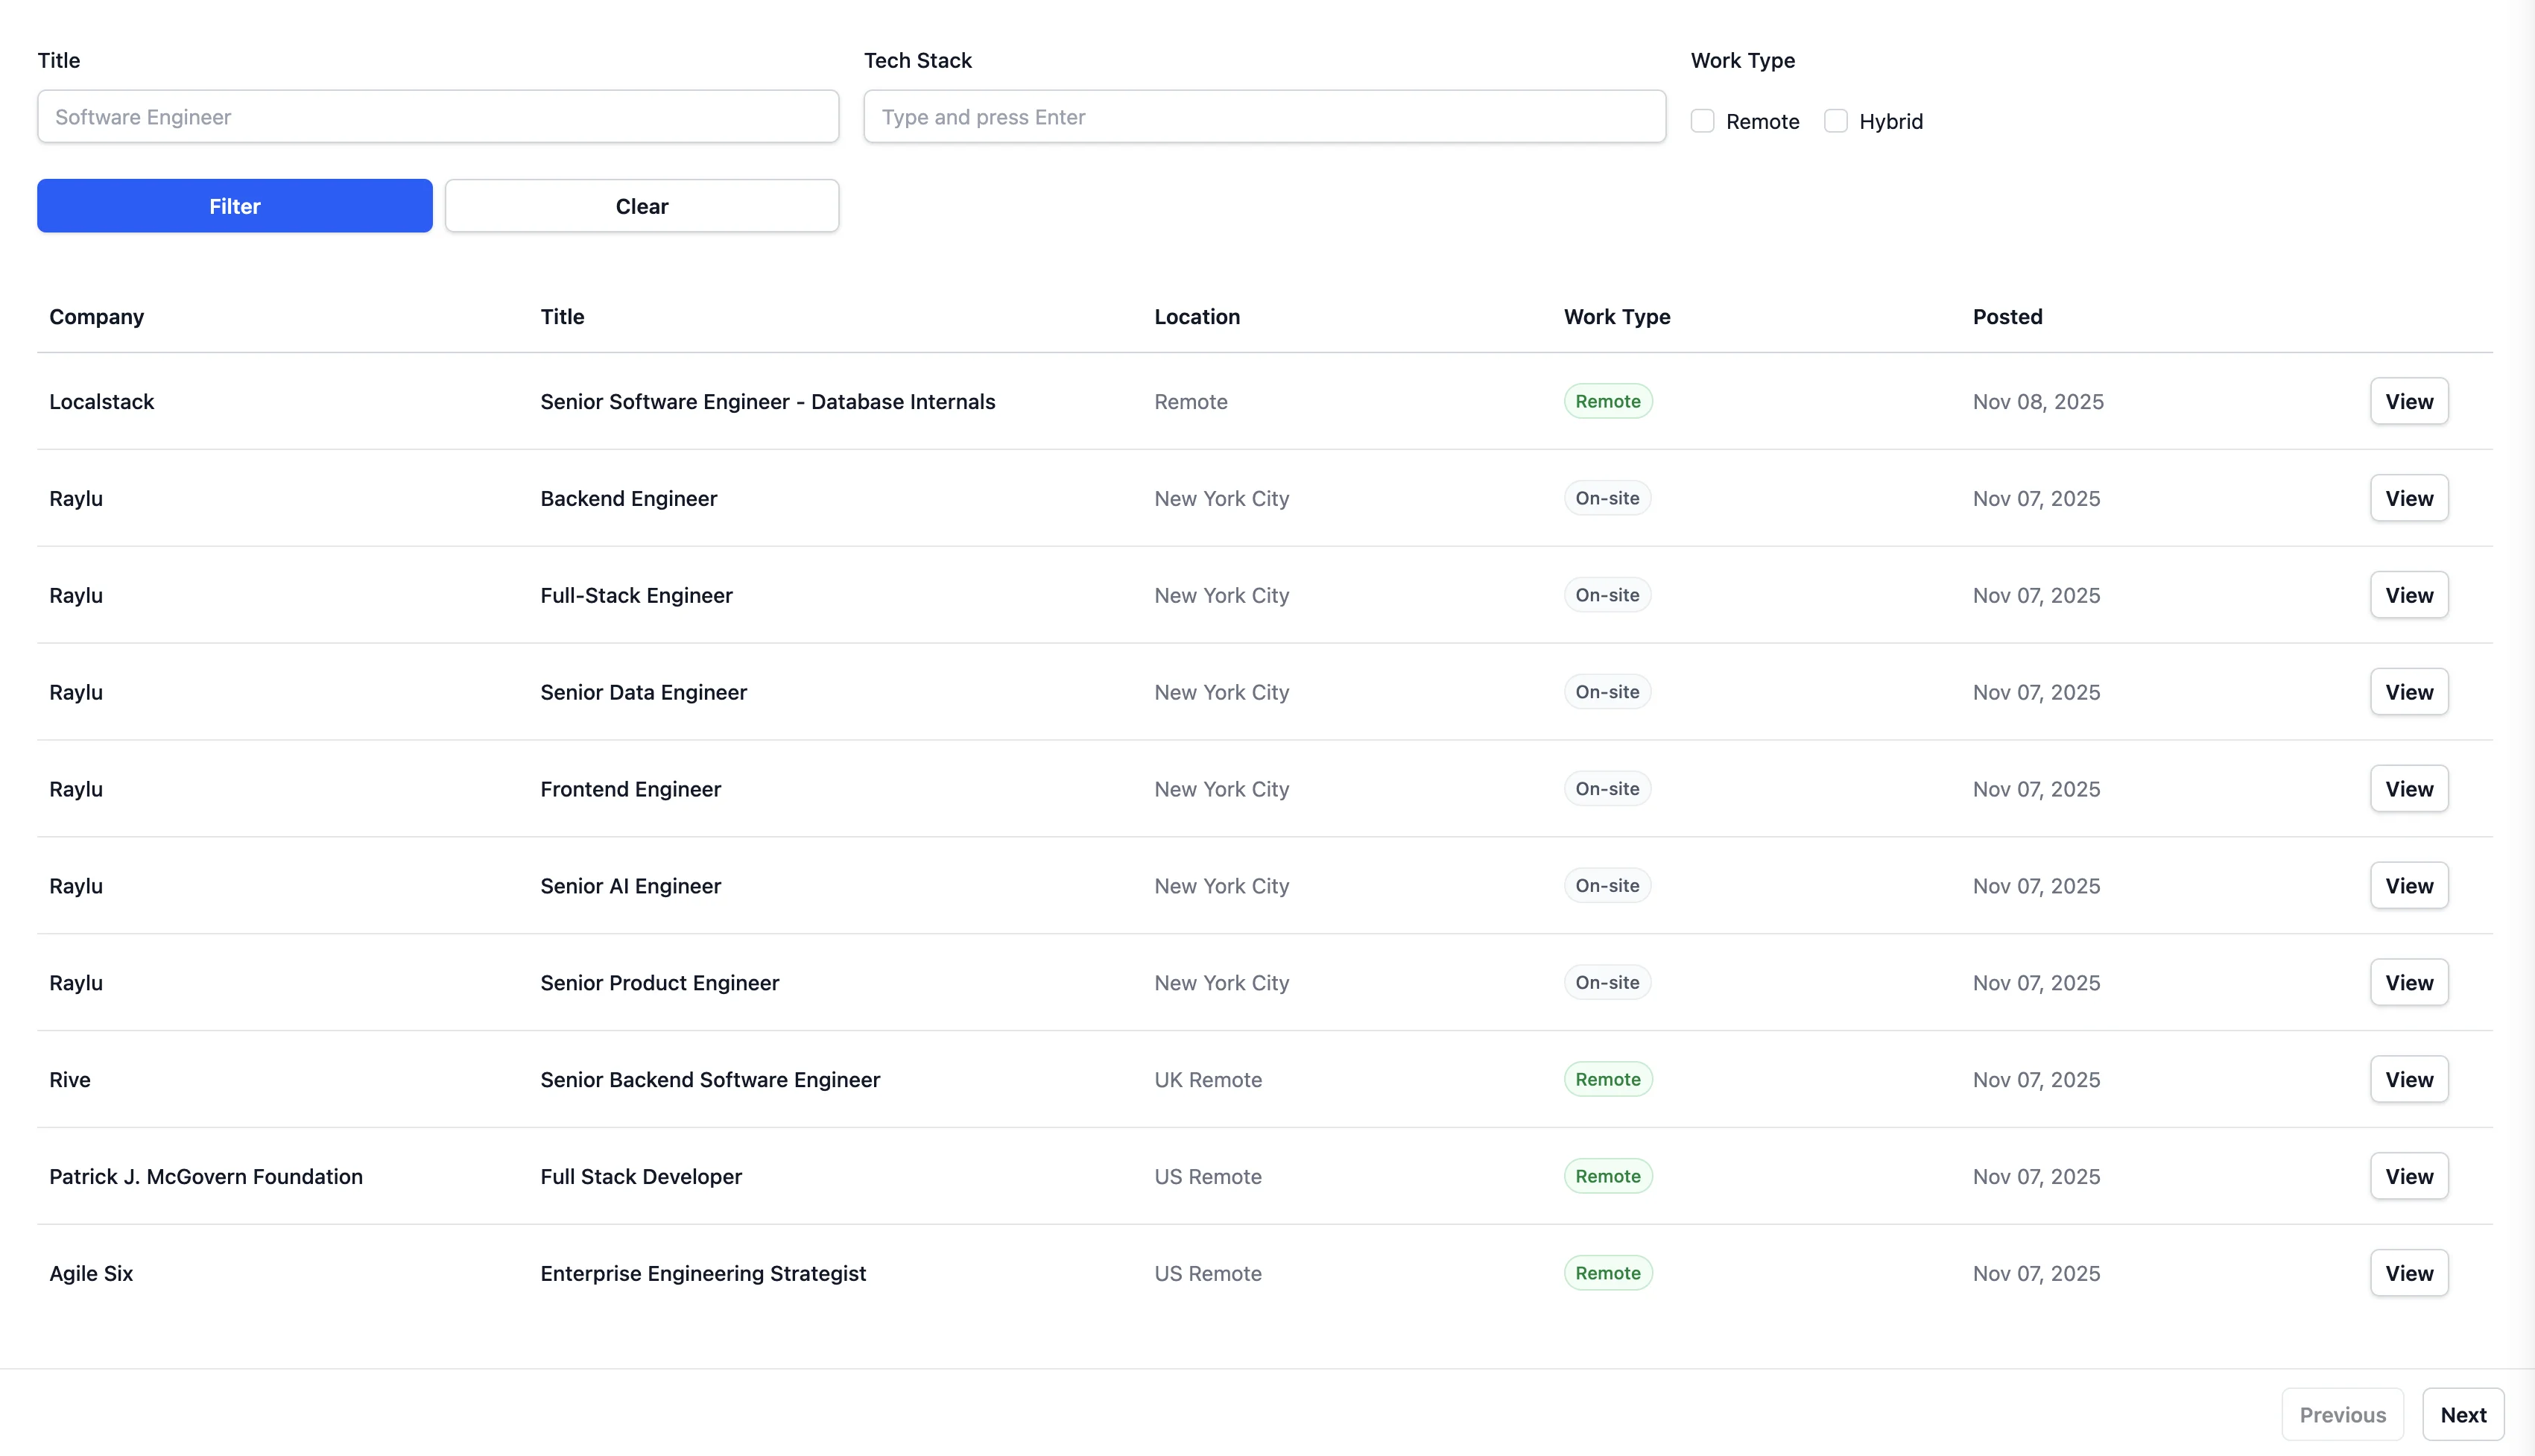The width and height of the screenshot is (2535, 1456).
Task: Click the Tech Stack input field
Action: click(x=1263, y=116)
